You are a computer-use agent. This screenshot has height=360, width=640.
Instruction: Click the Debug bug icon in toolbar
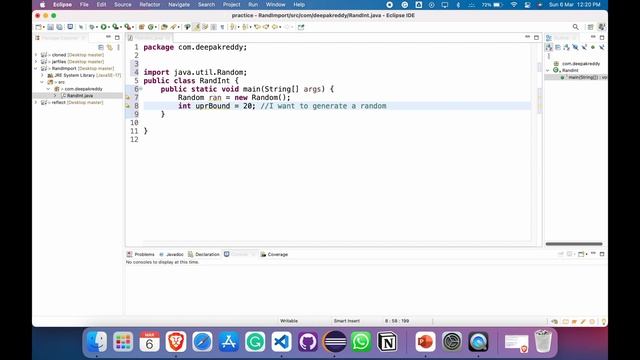pos(91,27)
